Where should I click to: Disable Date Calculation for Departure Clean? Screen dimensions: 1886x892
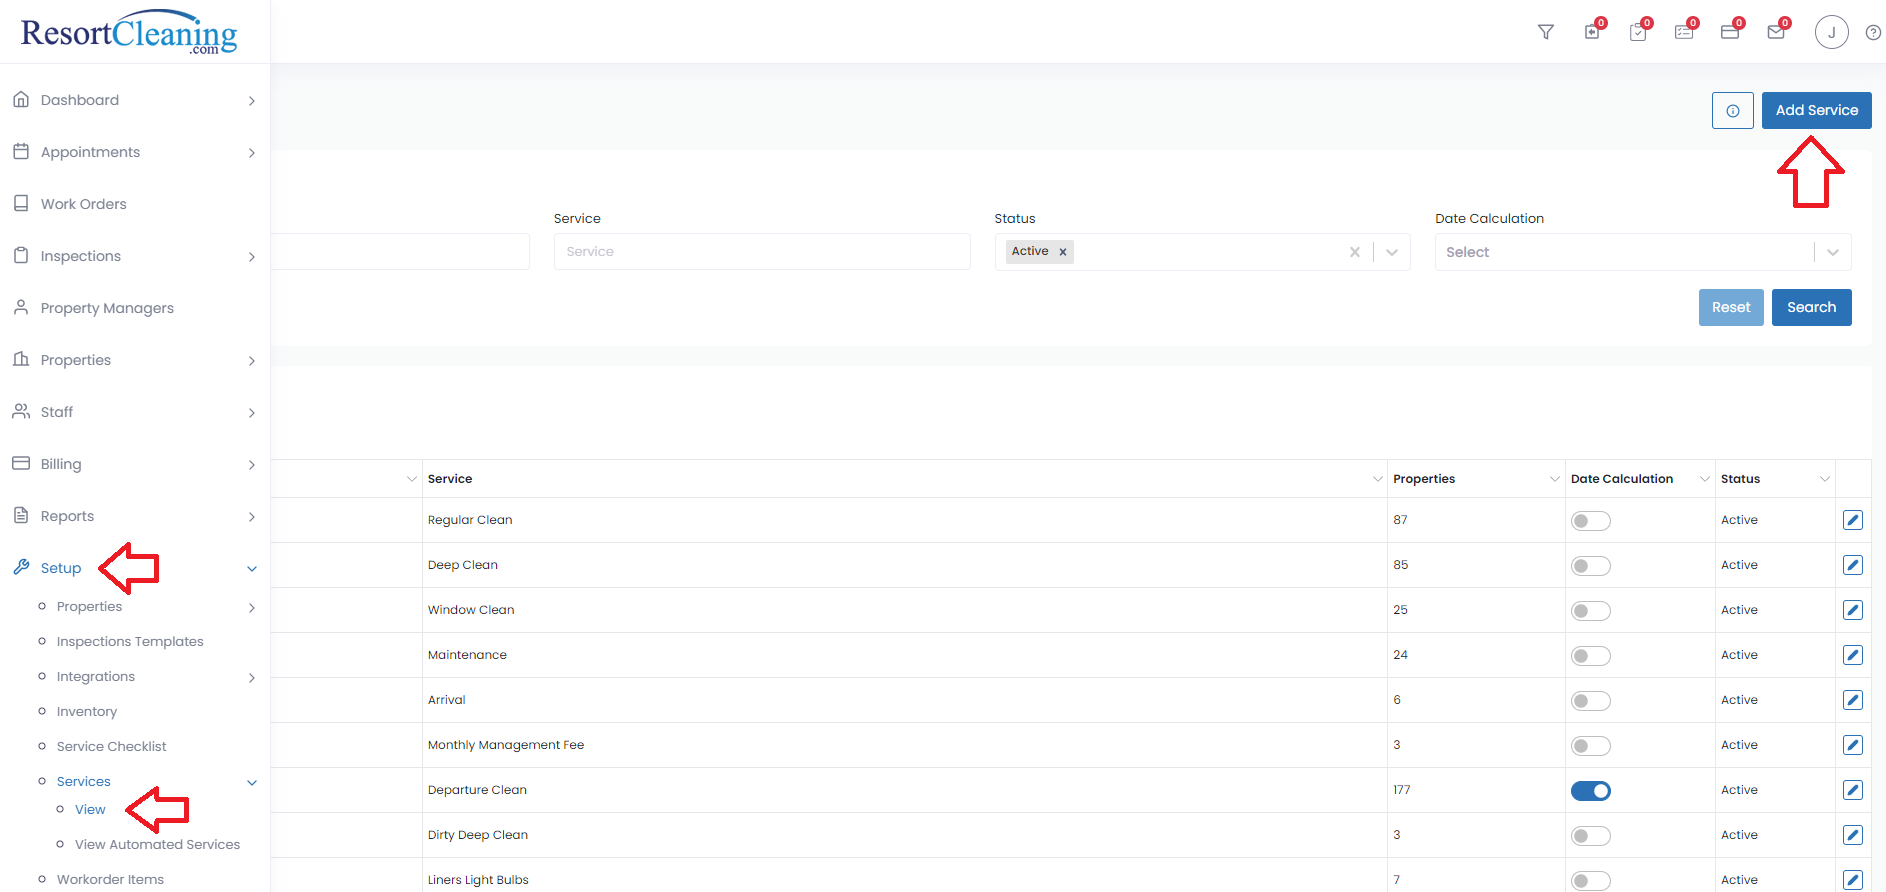click(x=1590, y=791)
